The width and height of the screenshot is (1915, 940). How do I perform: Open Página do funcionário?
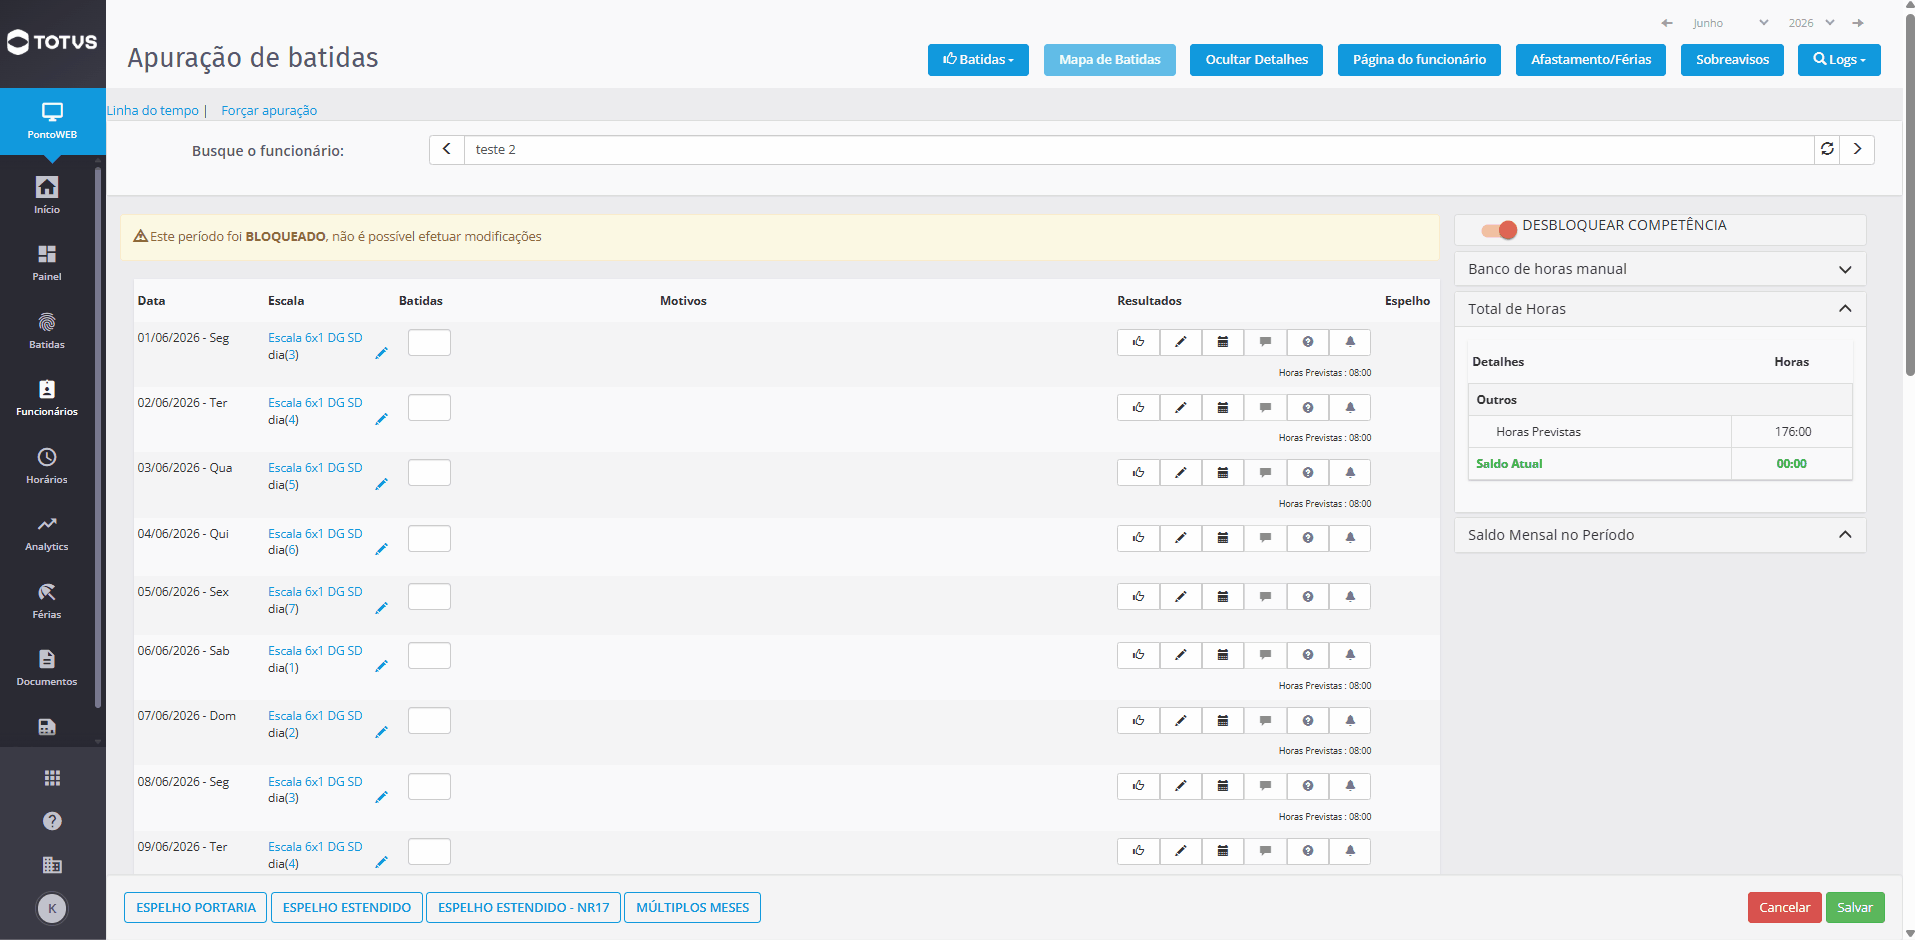(1419, 60)
